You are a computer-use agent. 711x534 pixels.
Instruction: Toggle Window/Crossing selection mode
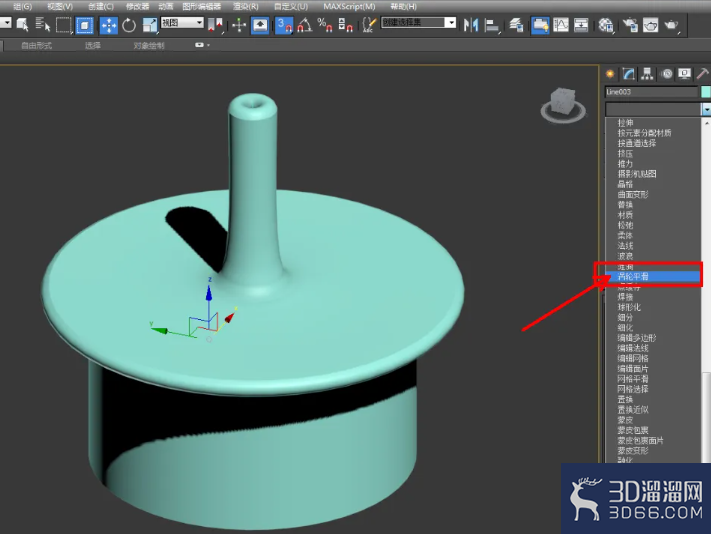84,24
